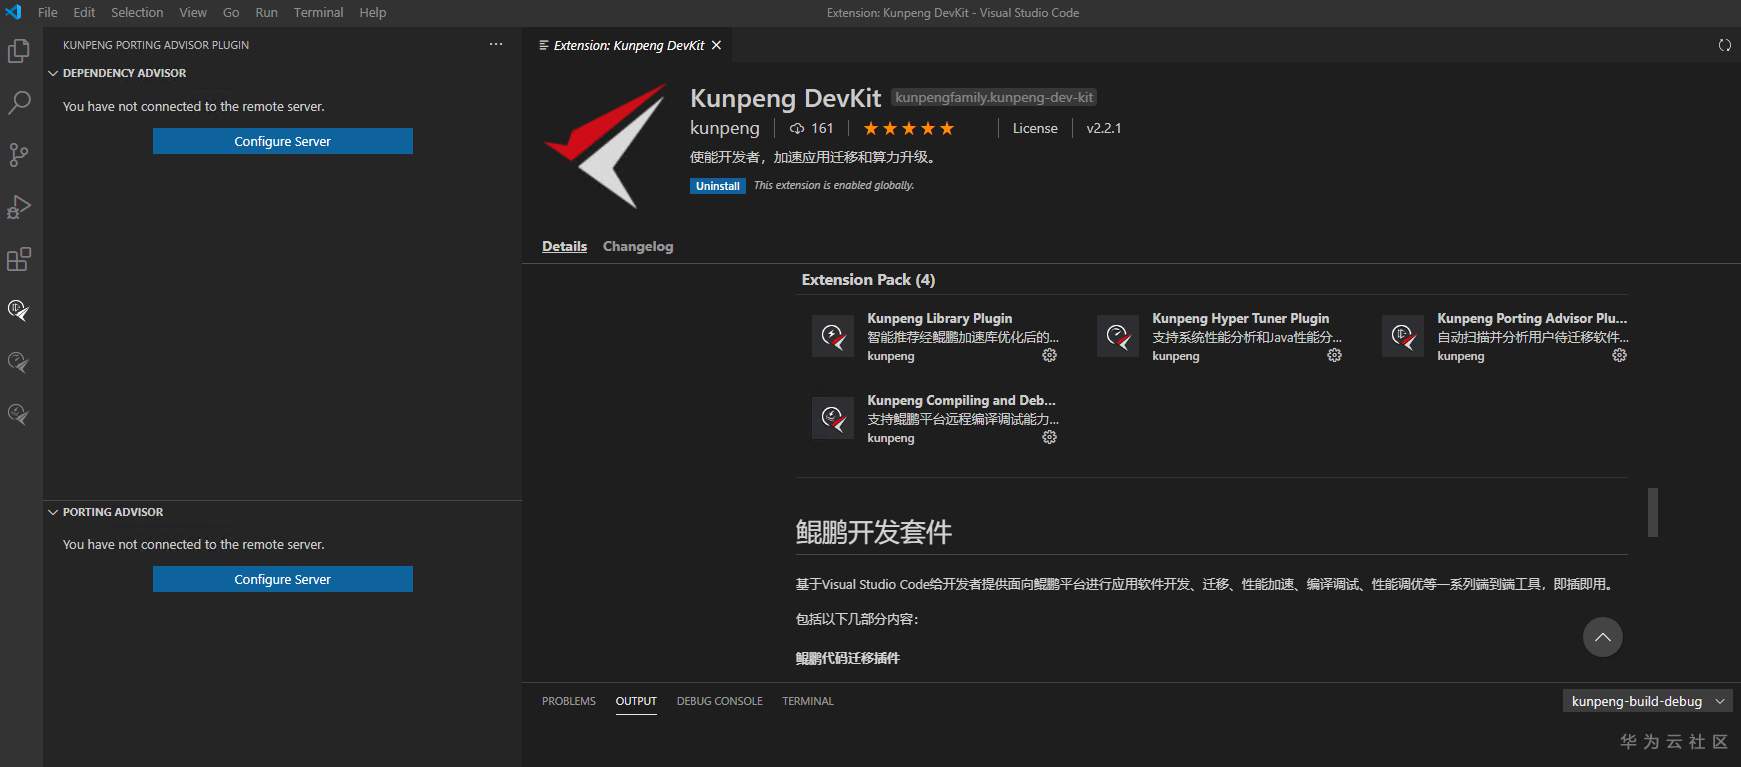Open the Kunpeng Hyper Tuner Plugin gear menu

pos(1334,355)
